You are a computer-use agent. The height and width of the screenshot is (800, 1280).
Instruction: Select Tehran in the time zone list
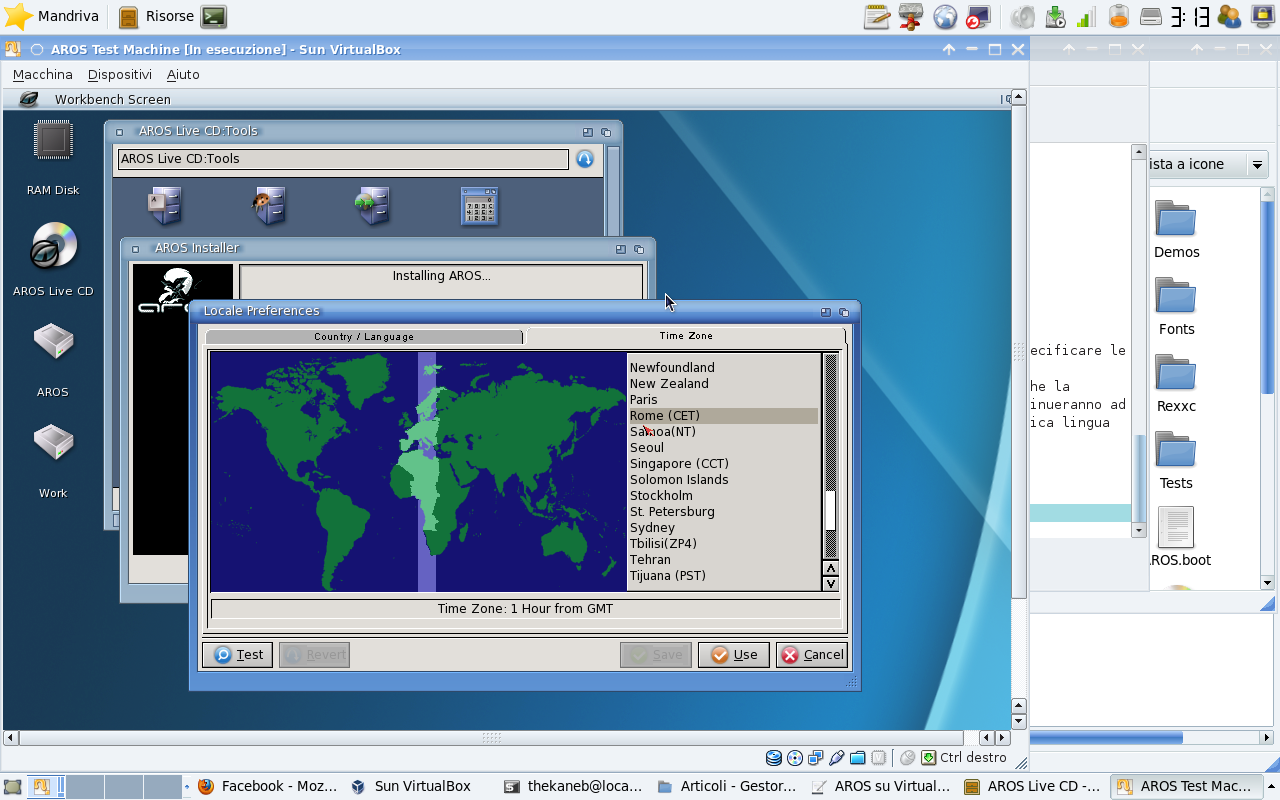(723, 560)
